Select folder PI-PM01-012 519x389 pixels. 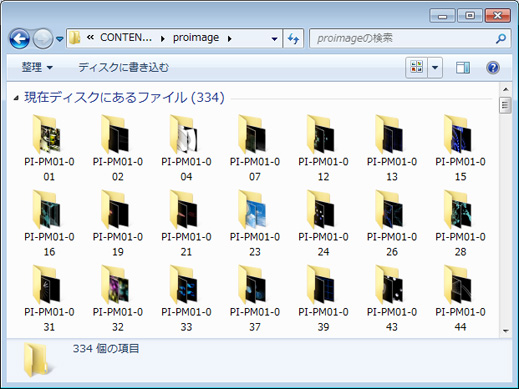pyautogui.click(x=323, y=148)
